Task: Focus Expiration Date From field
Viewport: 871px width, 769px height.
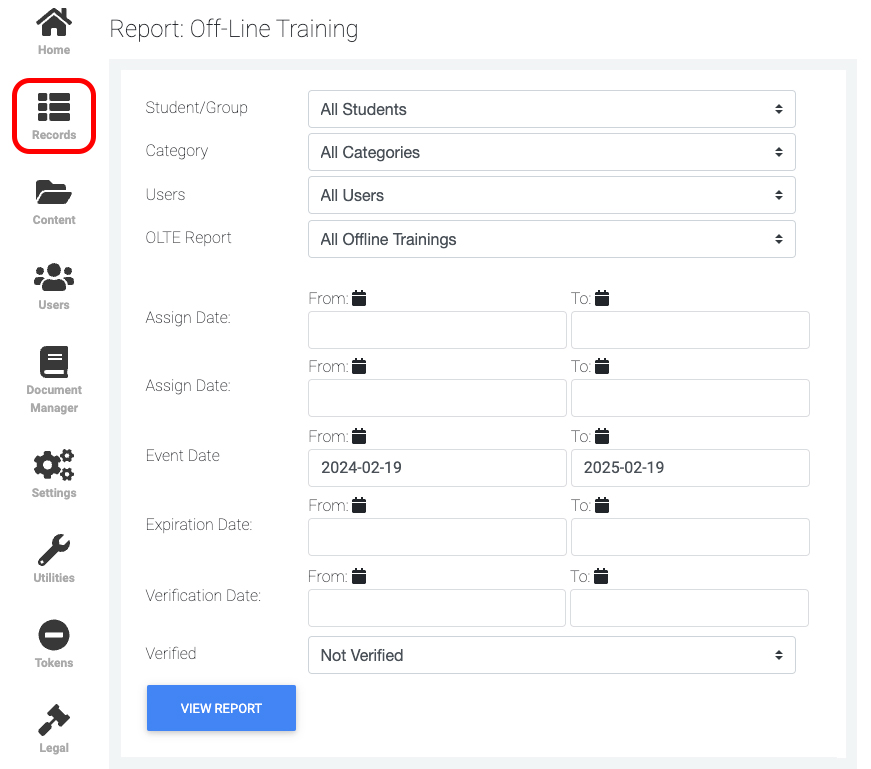Action: tap(437, 537)
